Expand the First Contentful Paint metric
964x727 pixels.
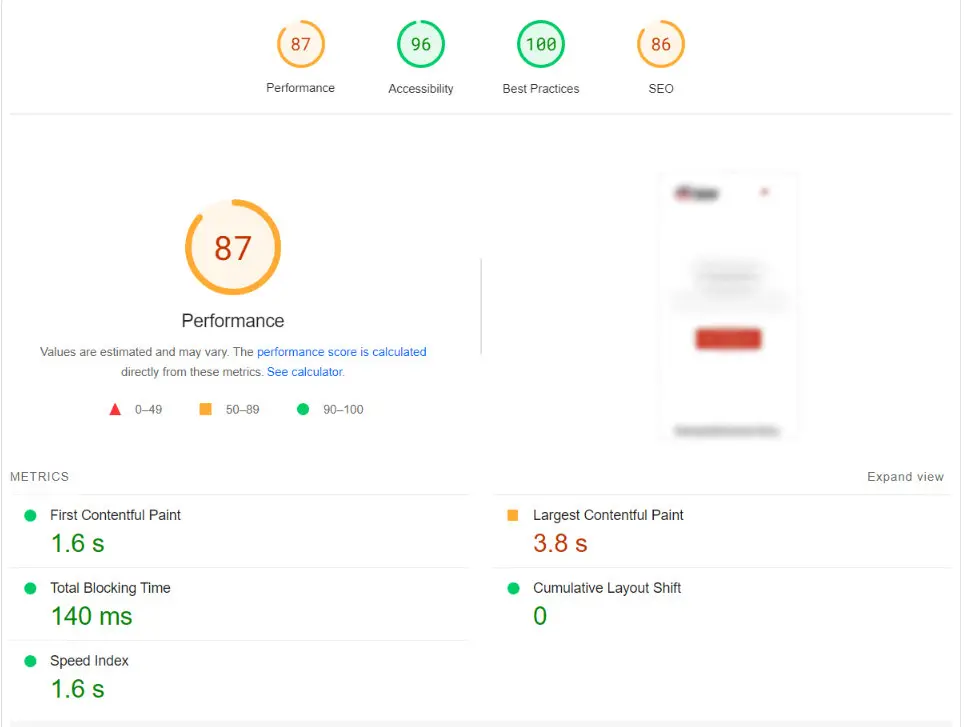pos(115,515)
